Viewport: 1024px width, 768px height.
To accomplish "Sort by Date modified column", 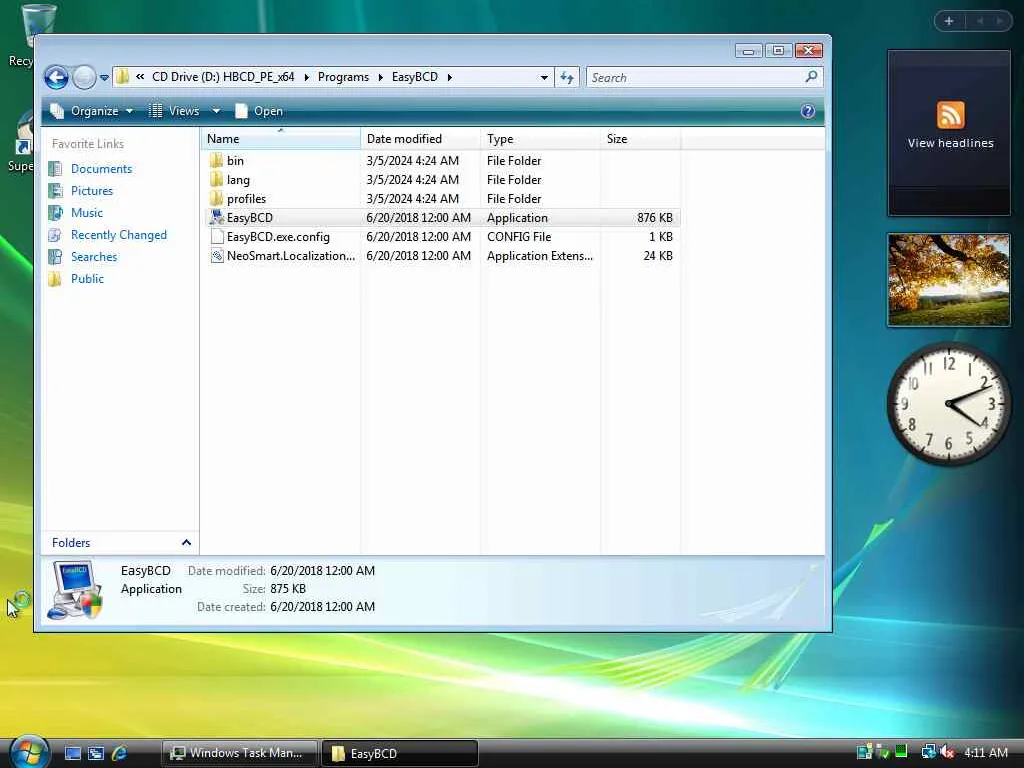I will point(421,138).
